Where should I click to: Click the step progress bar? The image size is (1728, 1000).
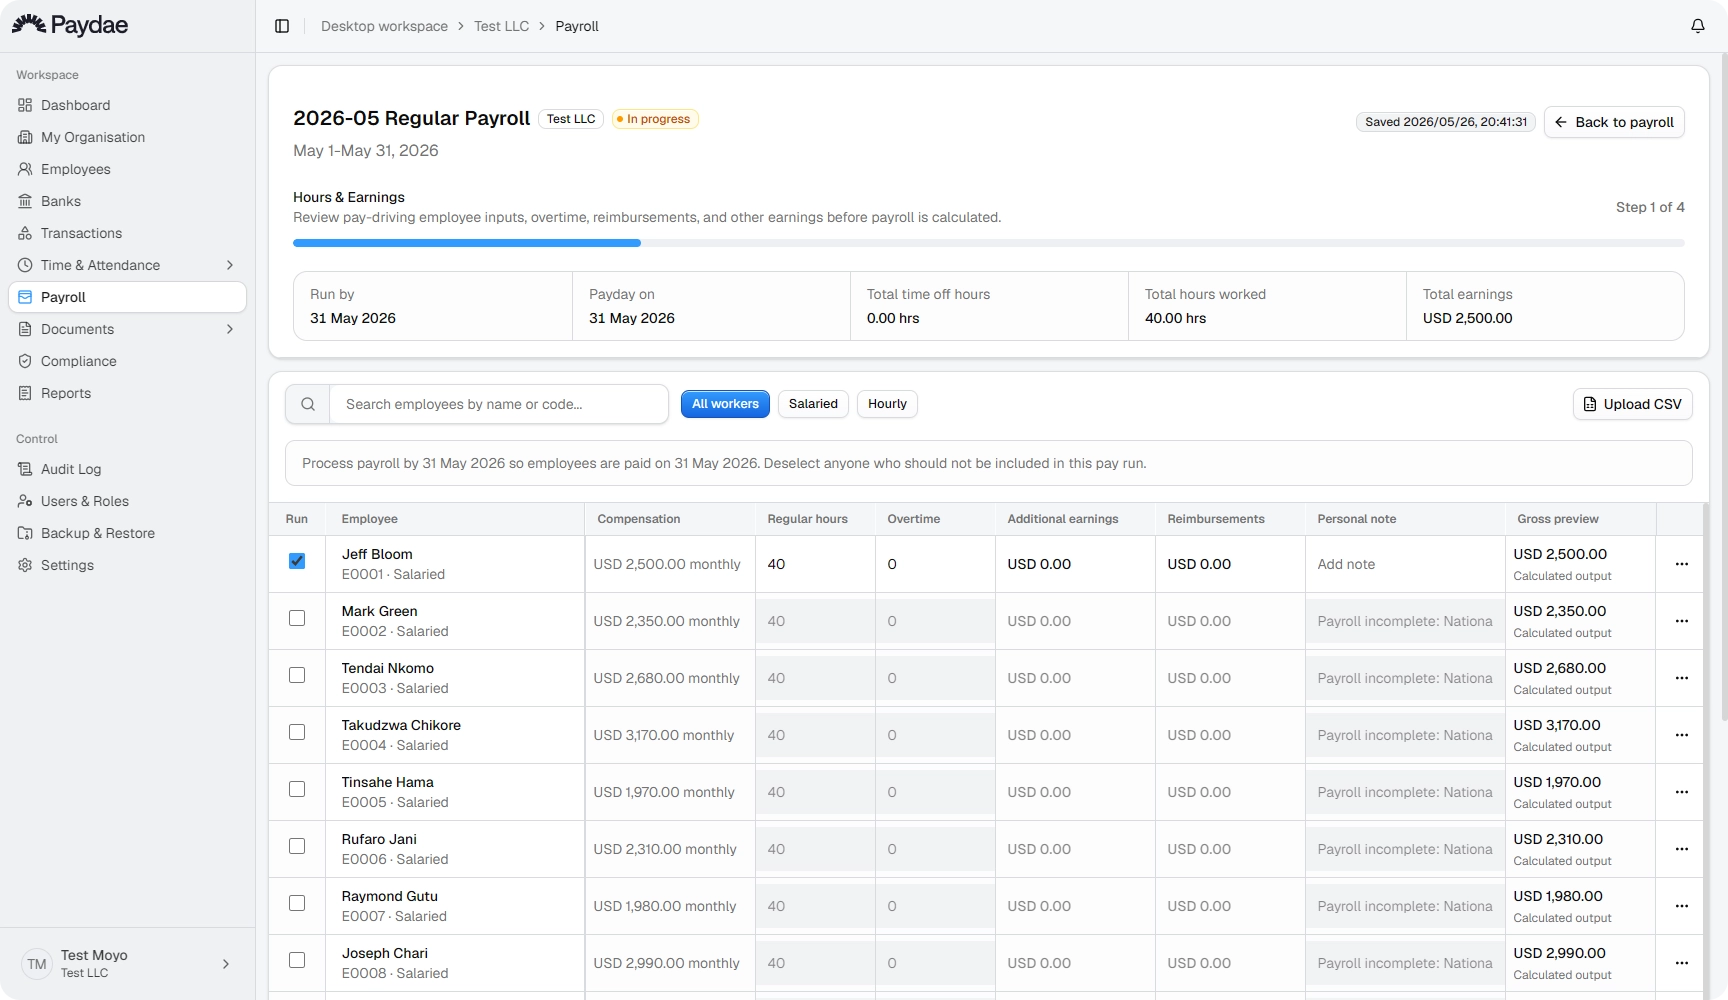[x=988, y=243]
